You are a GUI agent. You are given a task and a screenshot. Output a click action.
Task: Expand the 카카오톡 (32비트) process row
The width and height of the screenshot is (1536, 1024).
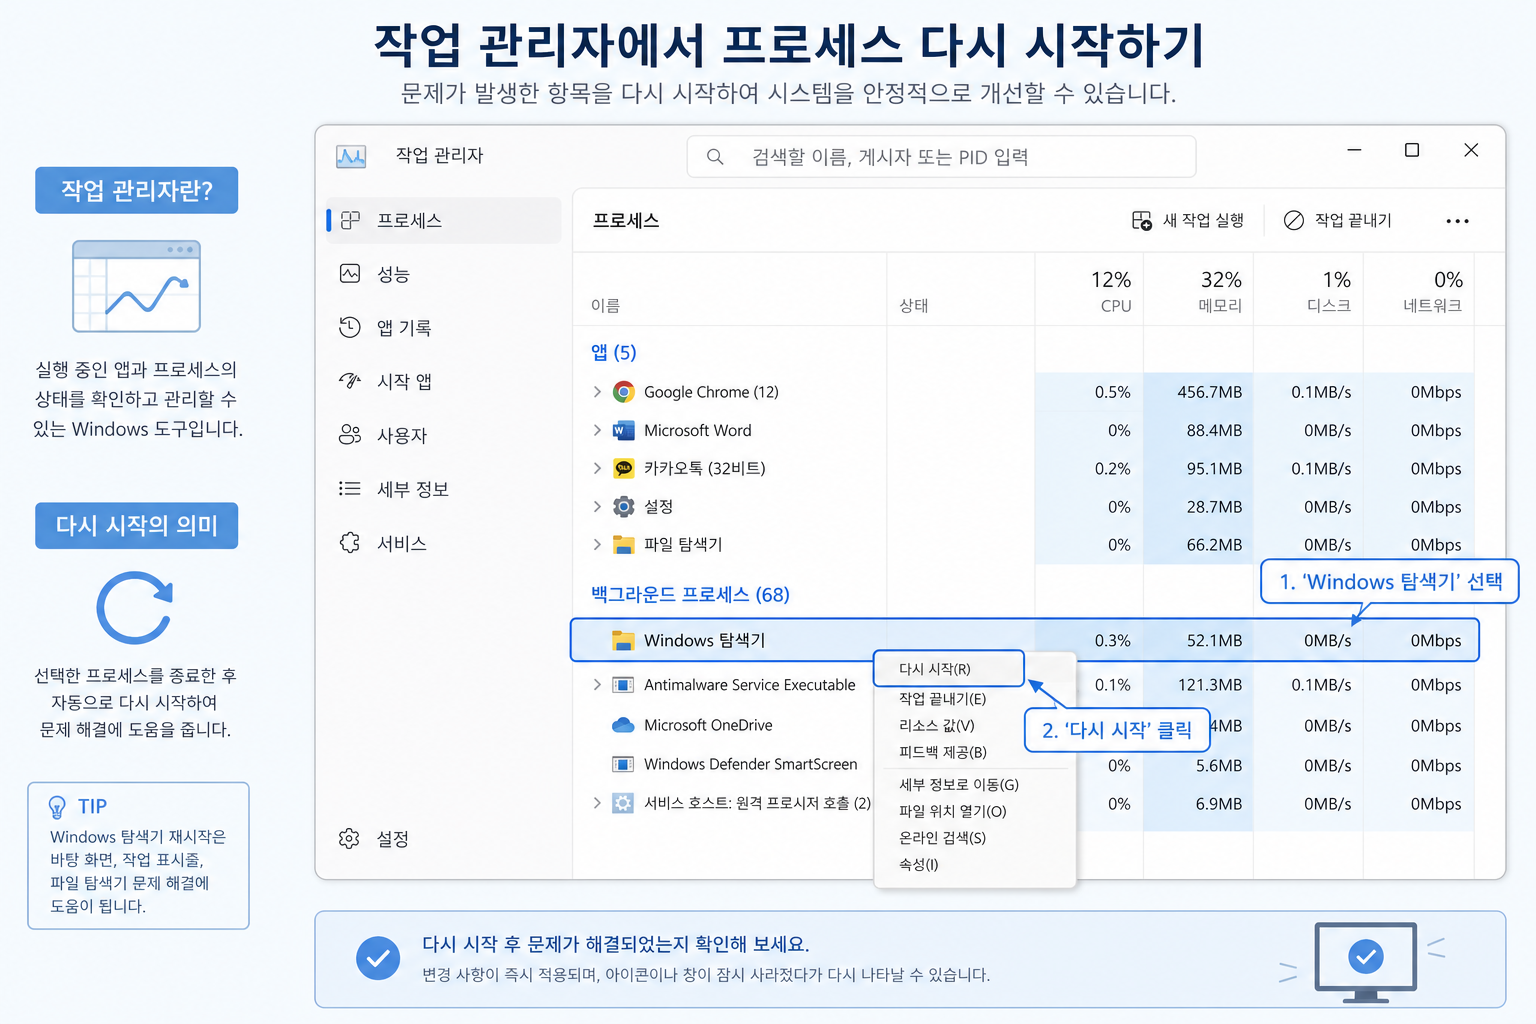pos(597,469)
